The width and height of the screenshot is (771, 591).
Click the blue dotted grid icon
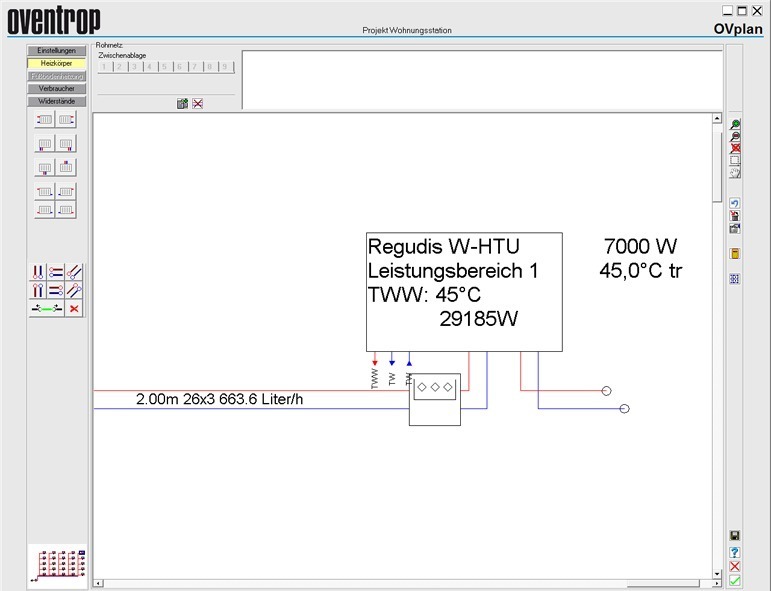tap(735, 279)
